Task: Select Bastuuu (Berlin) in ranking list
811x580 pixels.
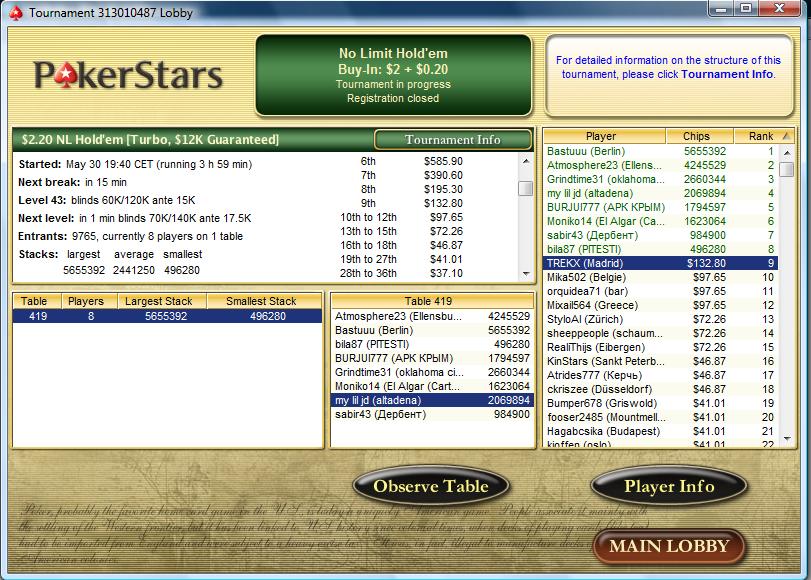Action: pos(660,151)
